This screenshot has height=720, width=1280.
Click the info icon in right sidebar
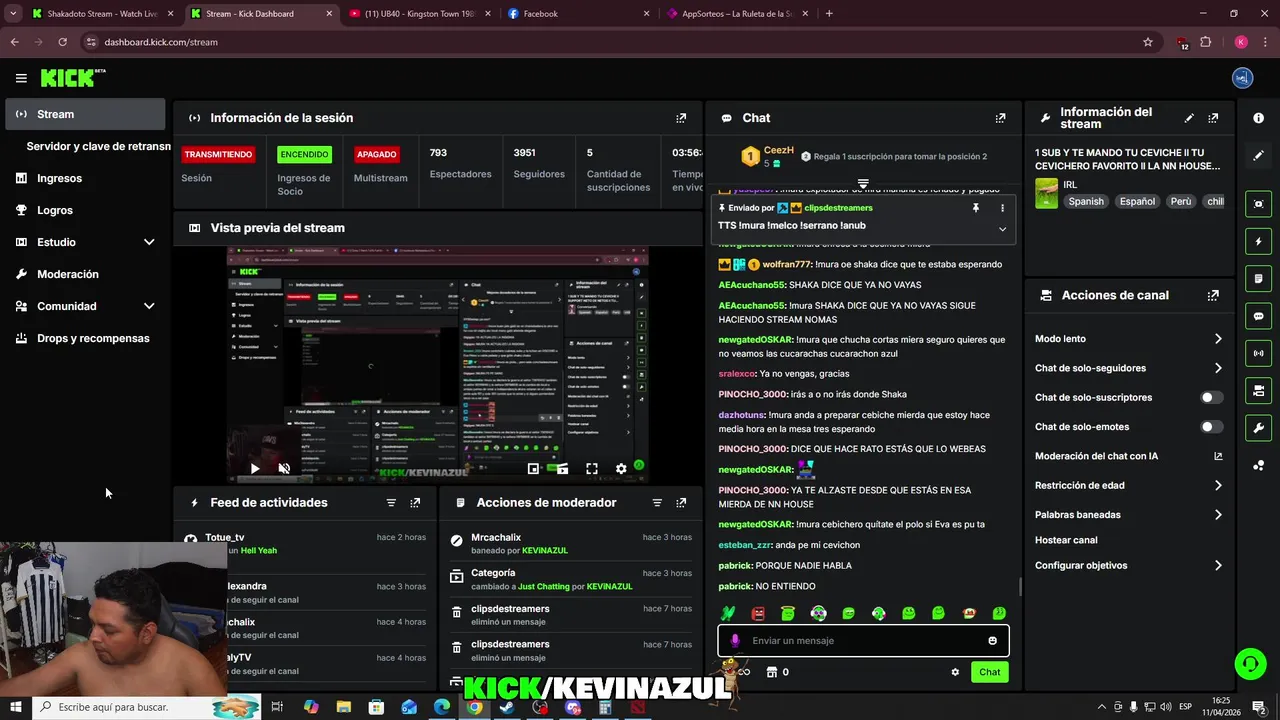click(1258, 118)
